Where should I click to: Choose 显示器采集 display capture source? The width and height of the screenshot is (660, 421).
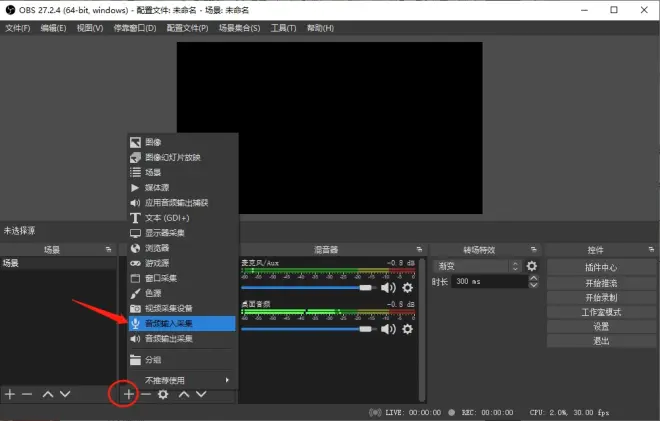[182, 233]
